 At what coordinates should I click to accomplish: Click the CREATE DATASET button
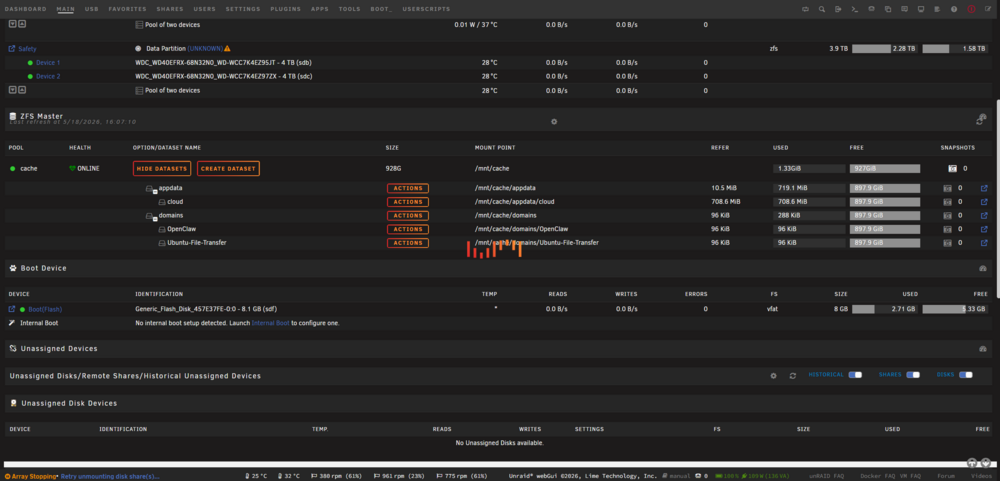point(228,168)
